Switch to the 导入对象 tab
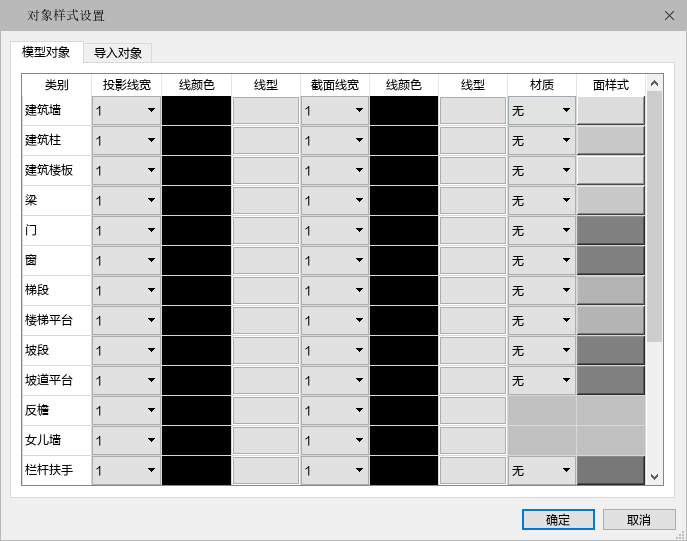Screen dimensions: 687x541 [117, 53]
